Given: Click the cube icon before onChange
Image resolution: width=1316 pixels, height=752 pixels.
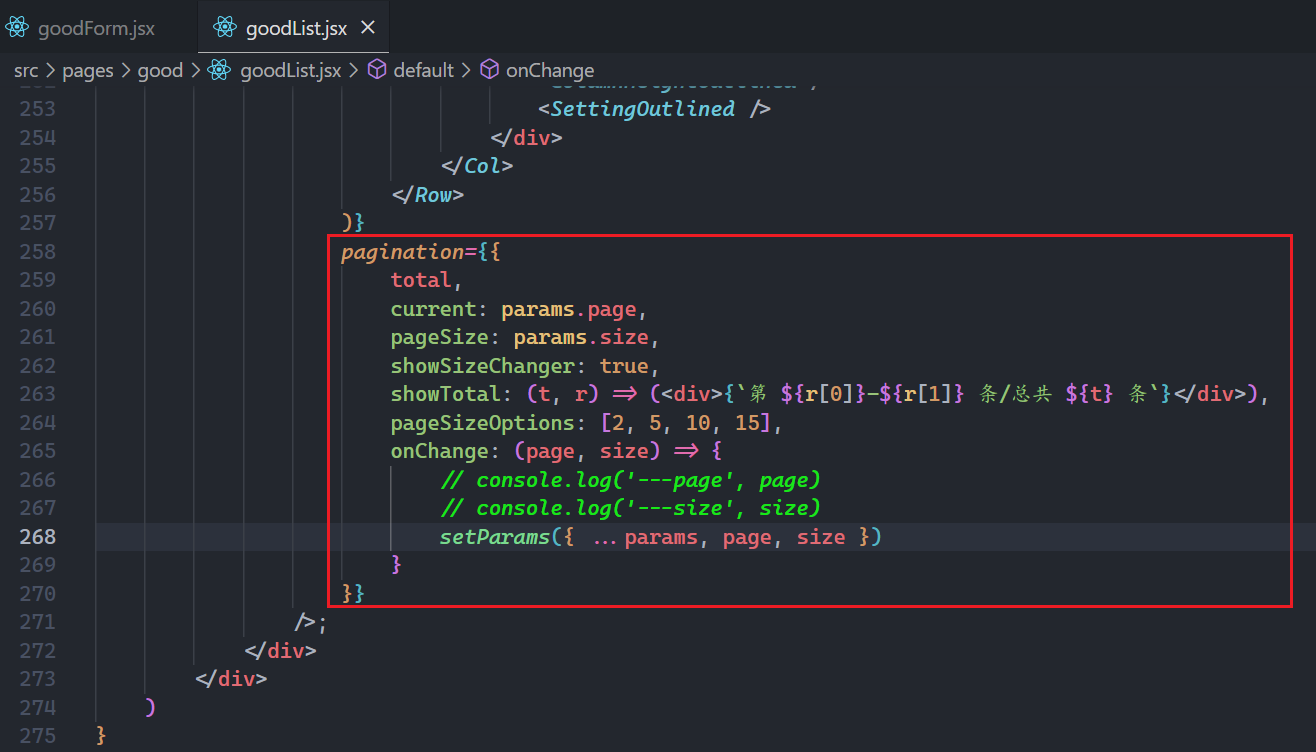Looking at the screenshot, I should tap(490, 70).
